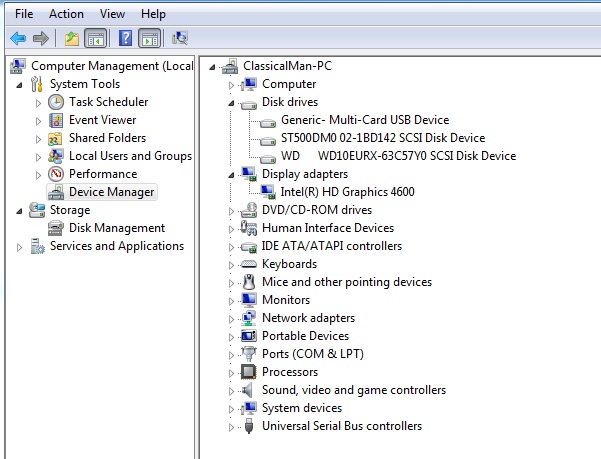
Task: Click the Back arrow toolbar icon
Action: click(x=18, y=38)
